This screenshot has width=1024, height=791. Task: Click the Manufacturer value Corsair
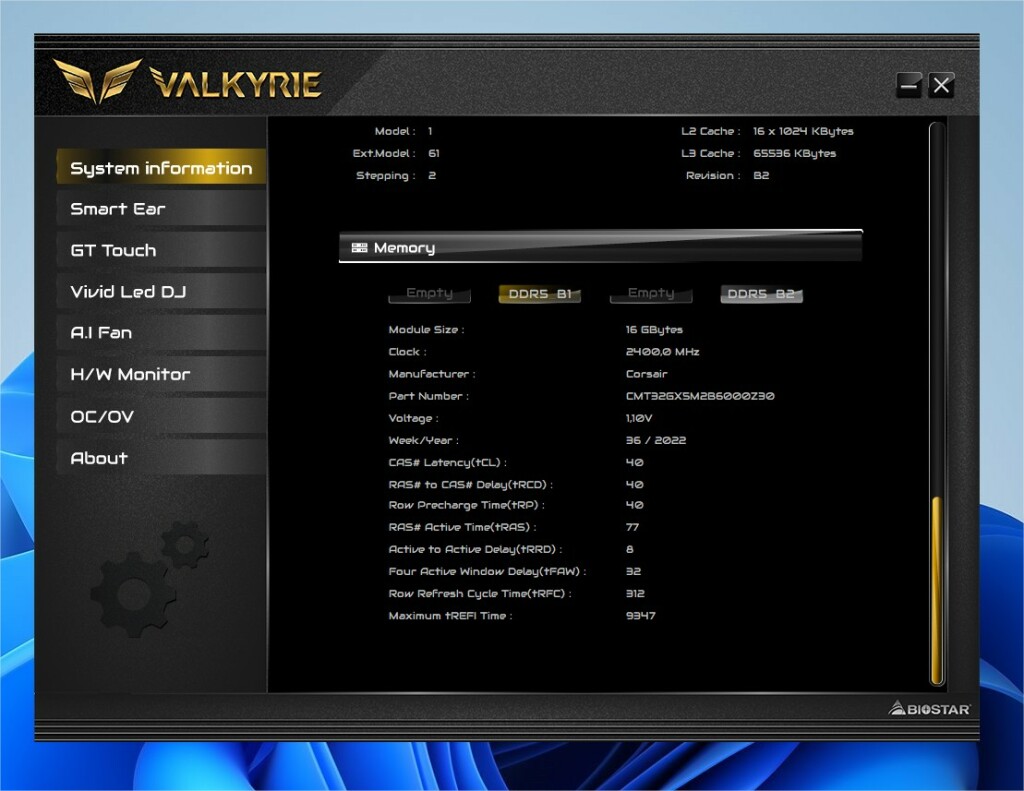[646, 374]
